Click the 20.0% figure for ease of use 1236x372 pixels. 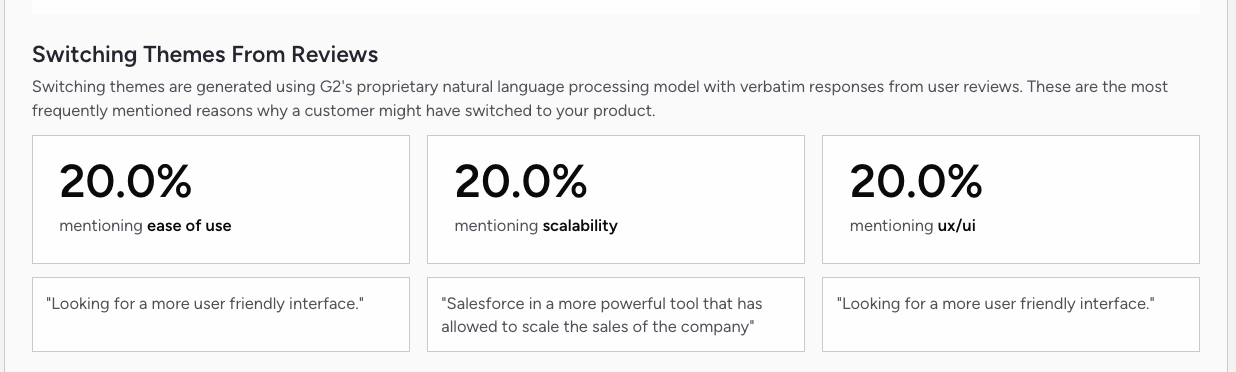125,182
